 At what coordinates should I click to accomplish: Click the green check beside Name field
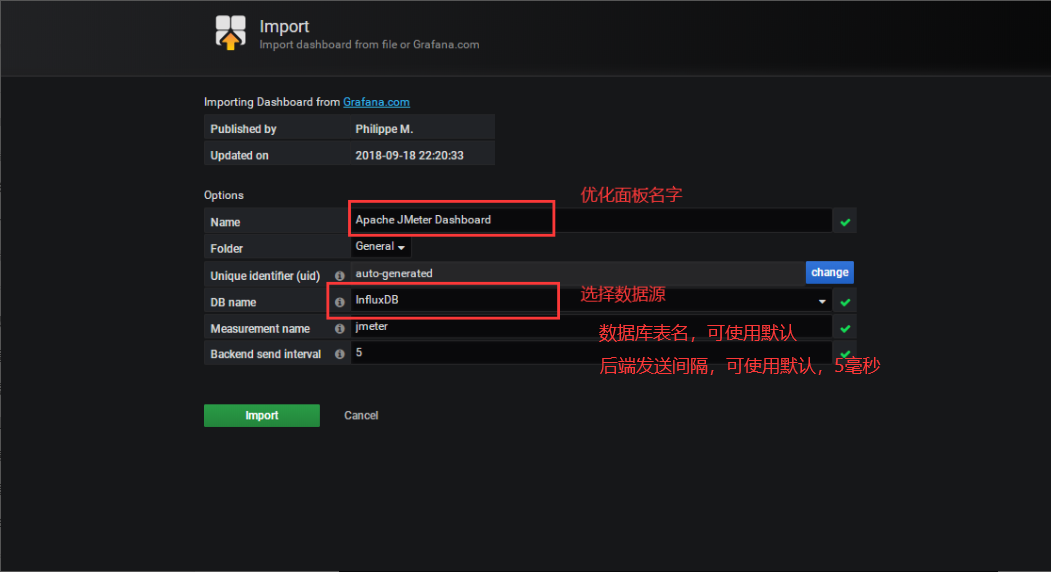point(845,222)
